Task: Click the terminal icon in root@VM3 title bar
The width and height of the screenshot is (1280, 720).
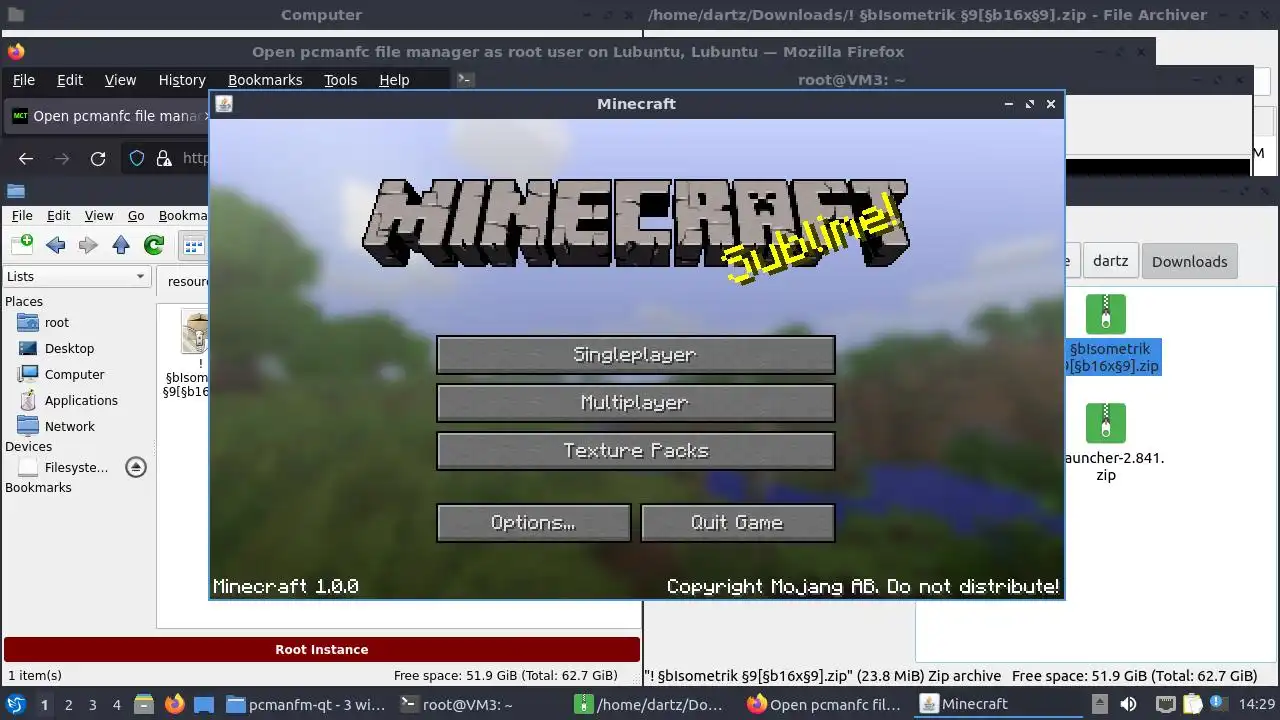Action: click(x=465, y=80)
